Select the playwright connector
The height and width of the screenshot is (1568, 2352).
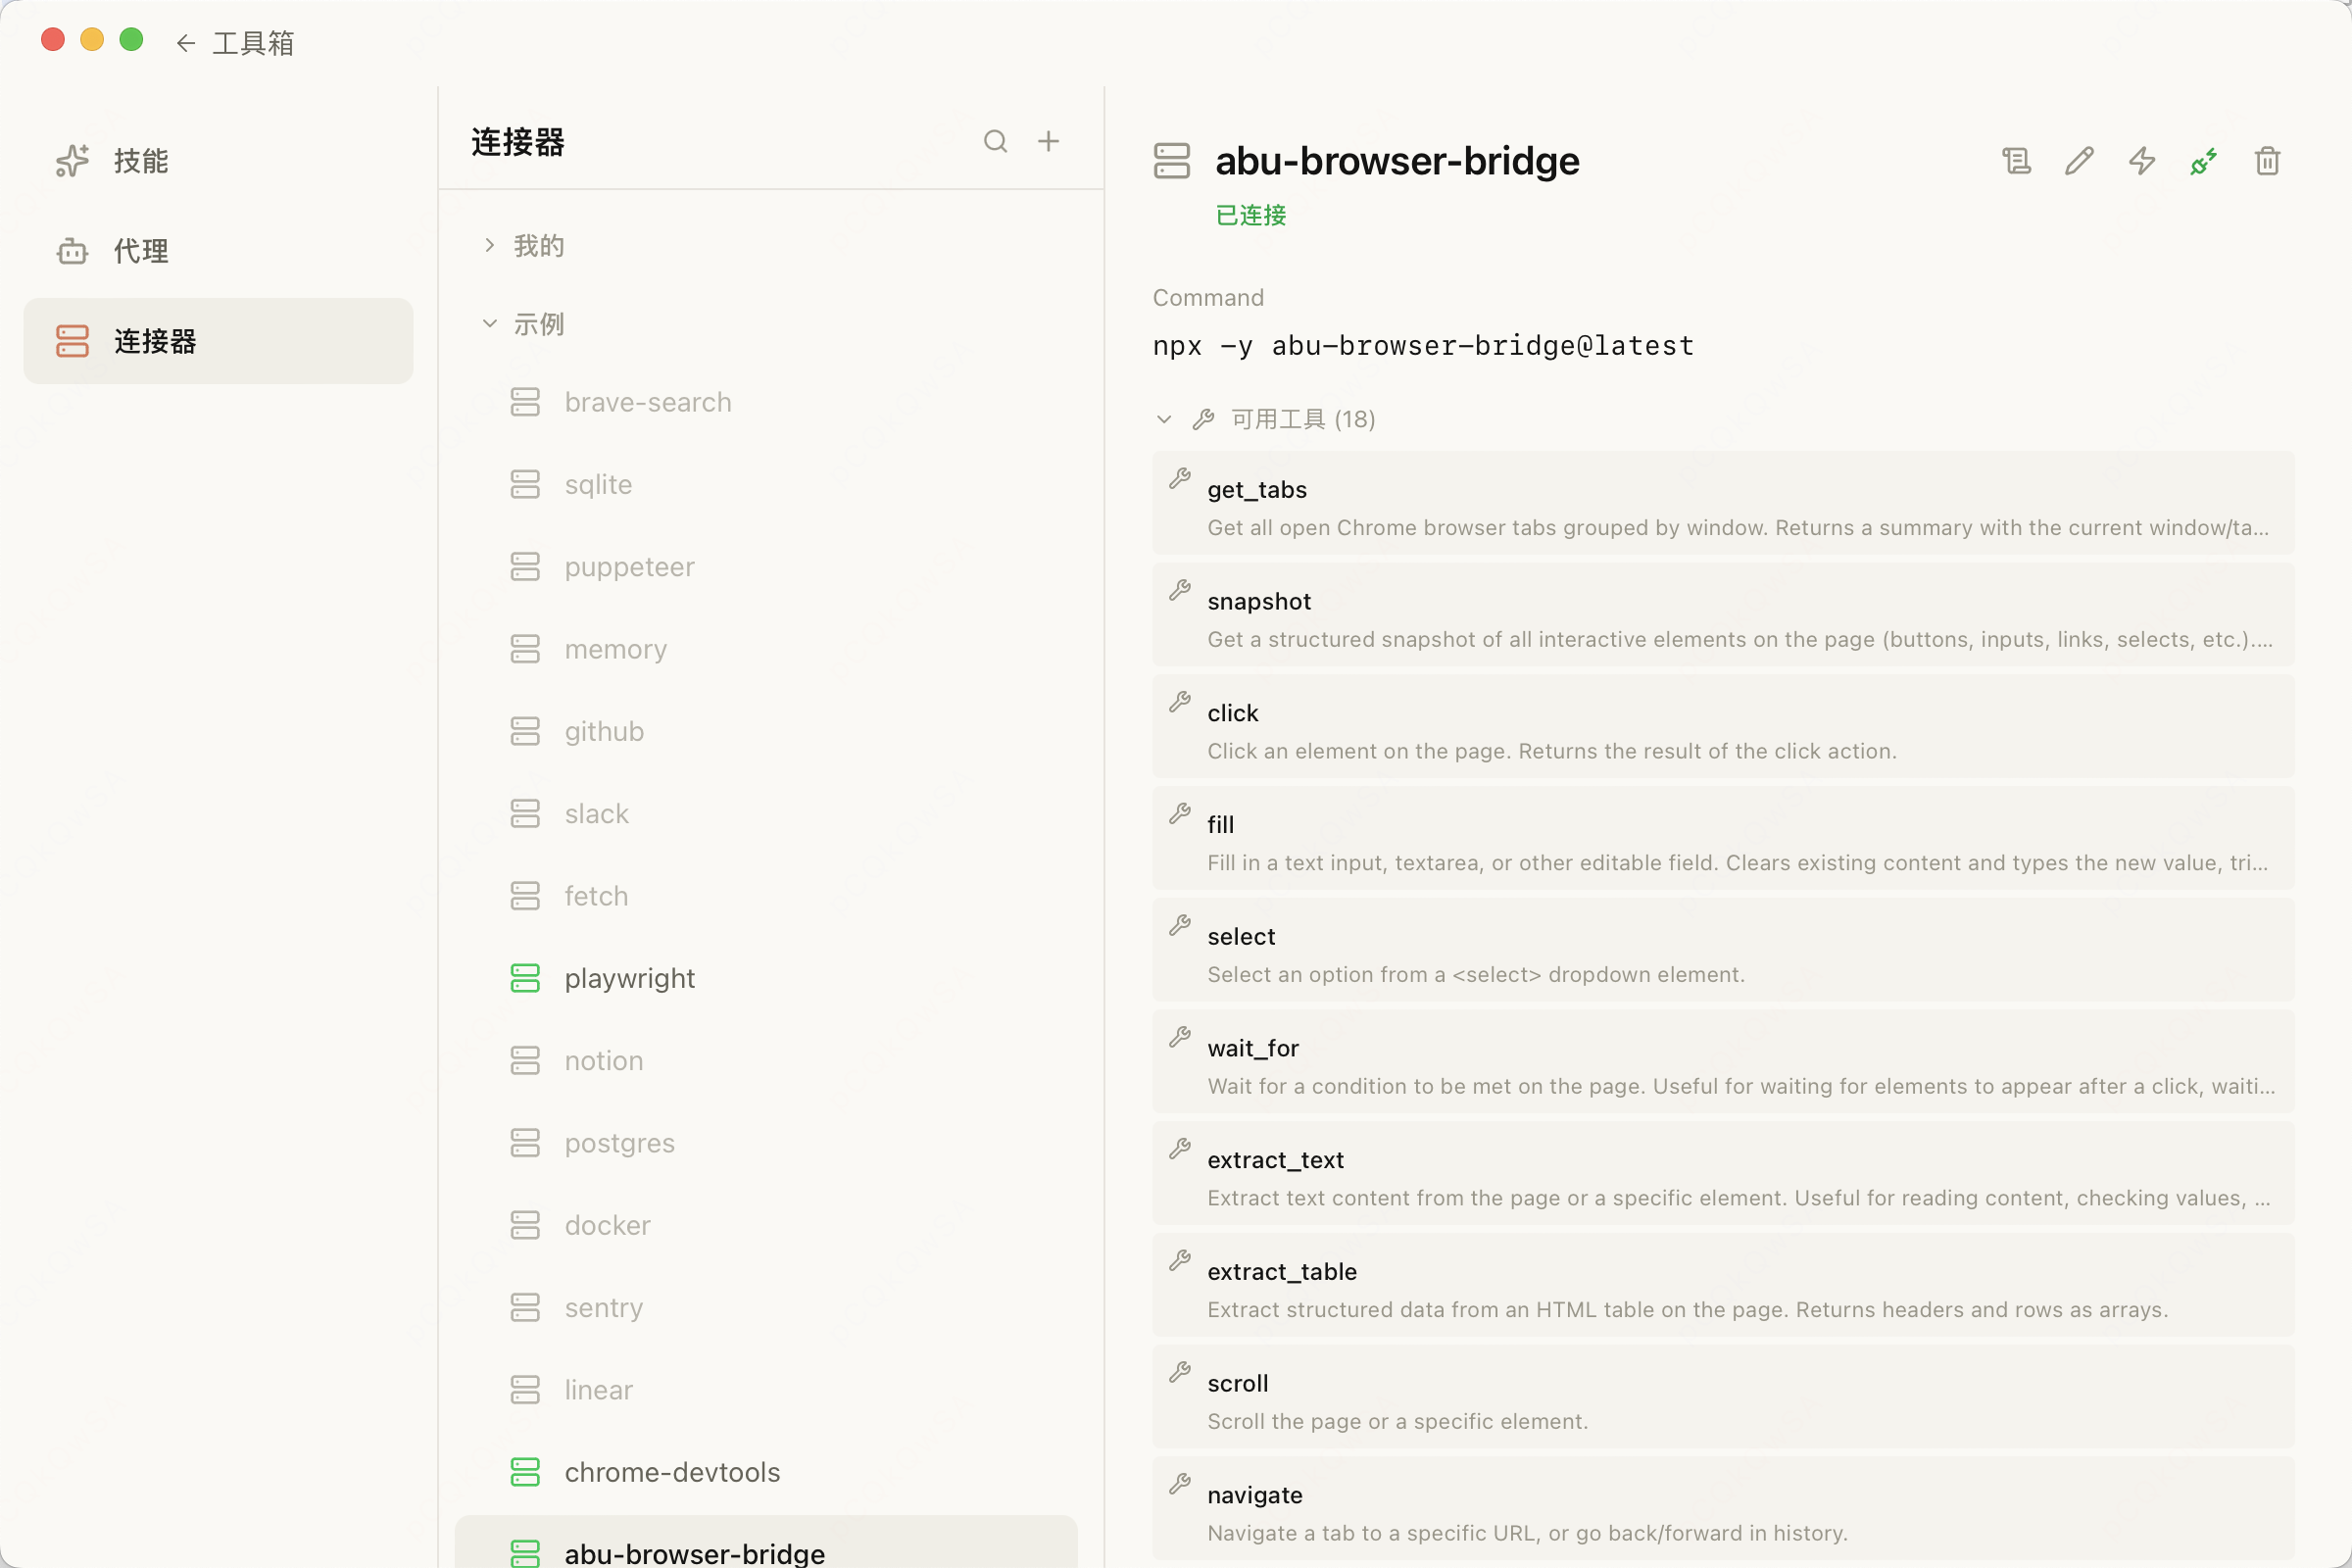tap(766, 978)
